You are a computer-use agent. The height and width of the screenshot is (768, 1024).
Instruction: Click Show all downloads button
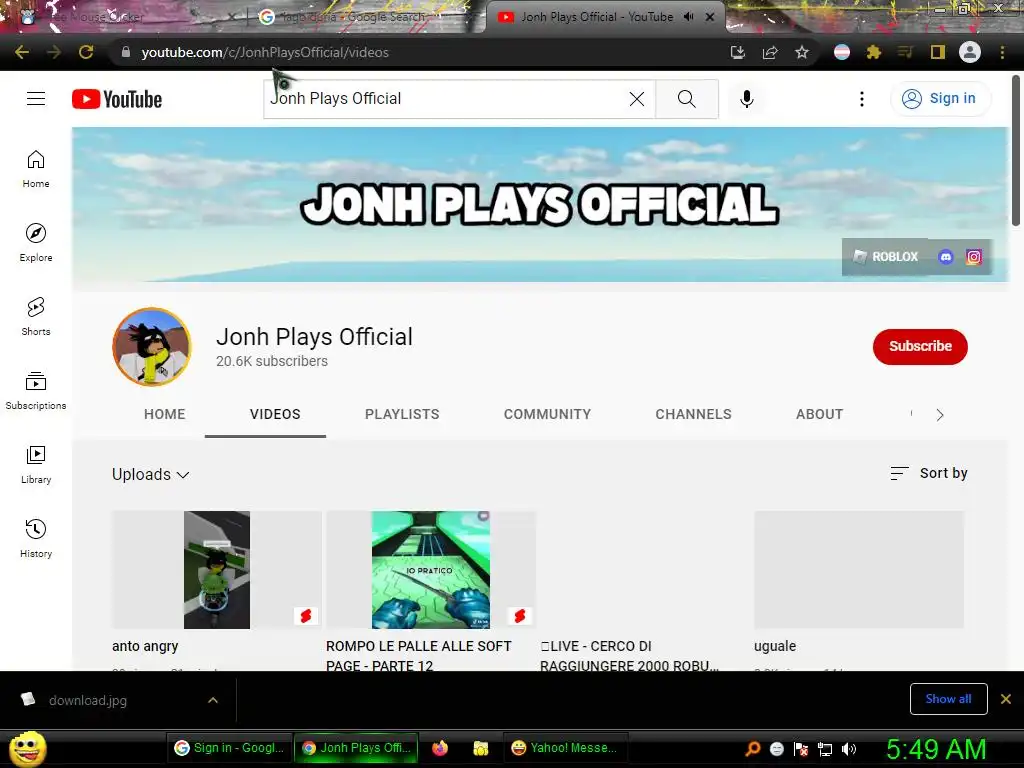[948, 699]
